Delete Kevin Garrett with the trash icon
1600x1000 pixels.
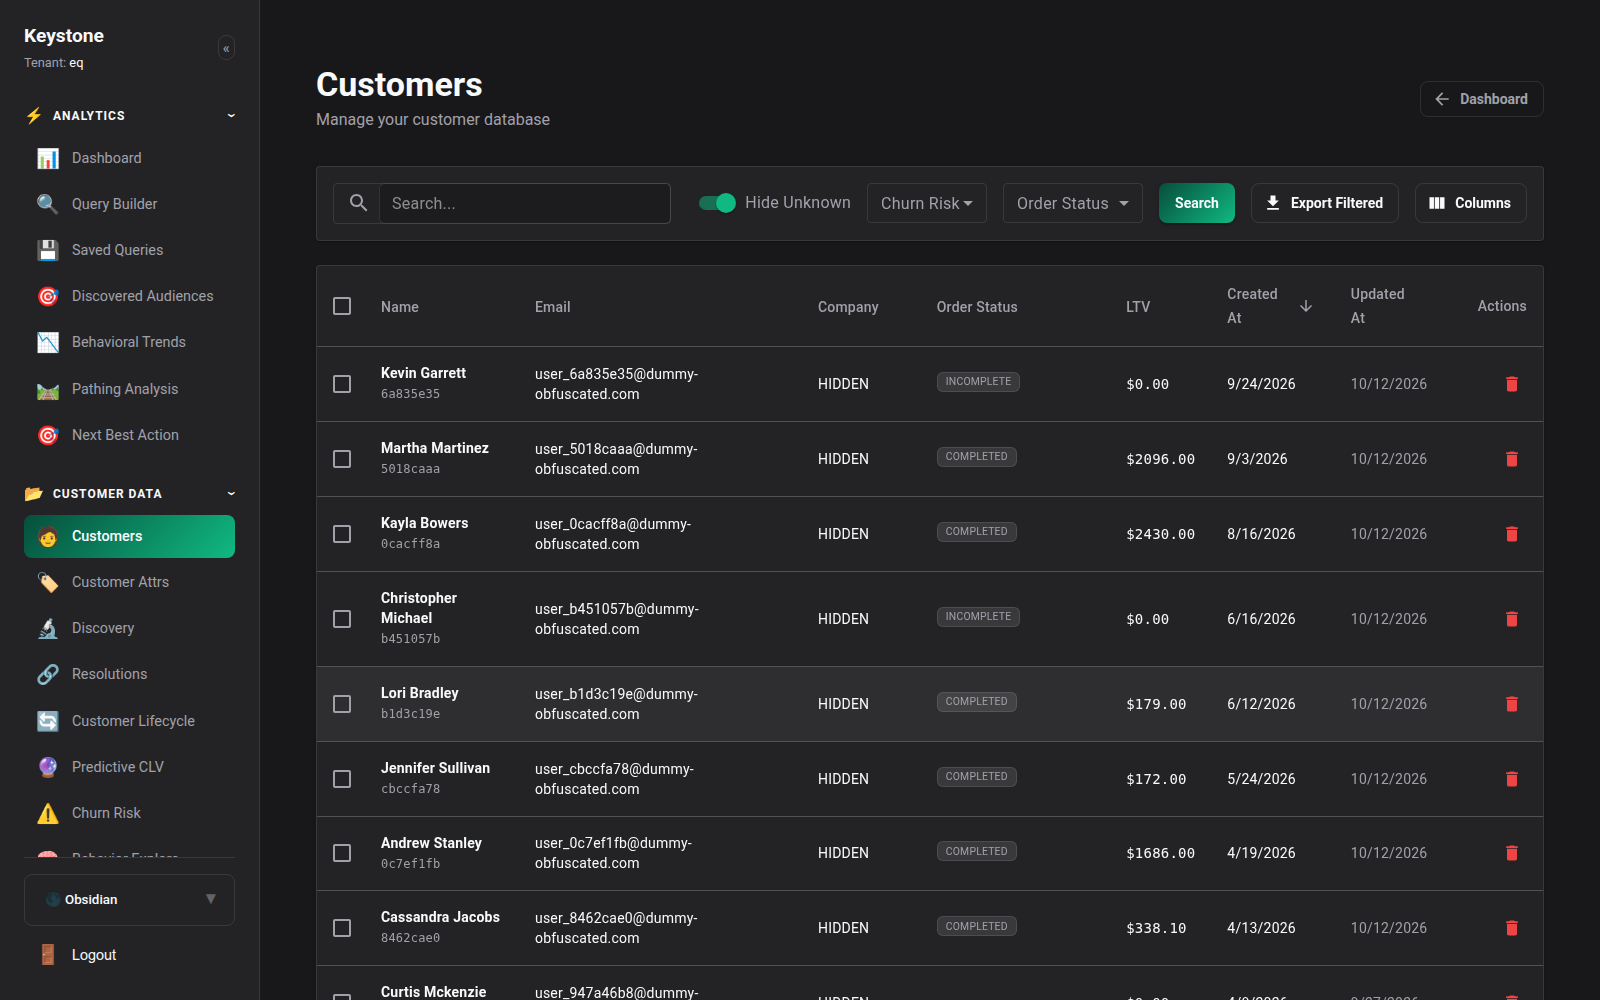coord(1512,384)
